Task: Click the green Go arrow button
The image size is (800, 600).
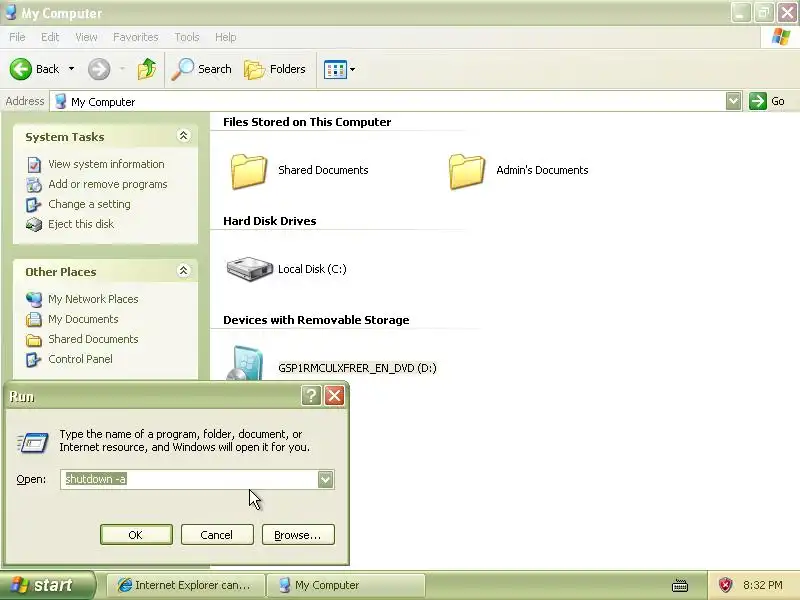Action: pos(758,101)
